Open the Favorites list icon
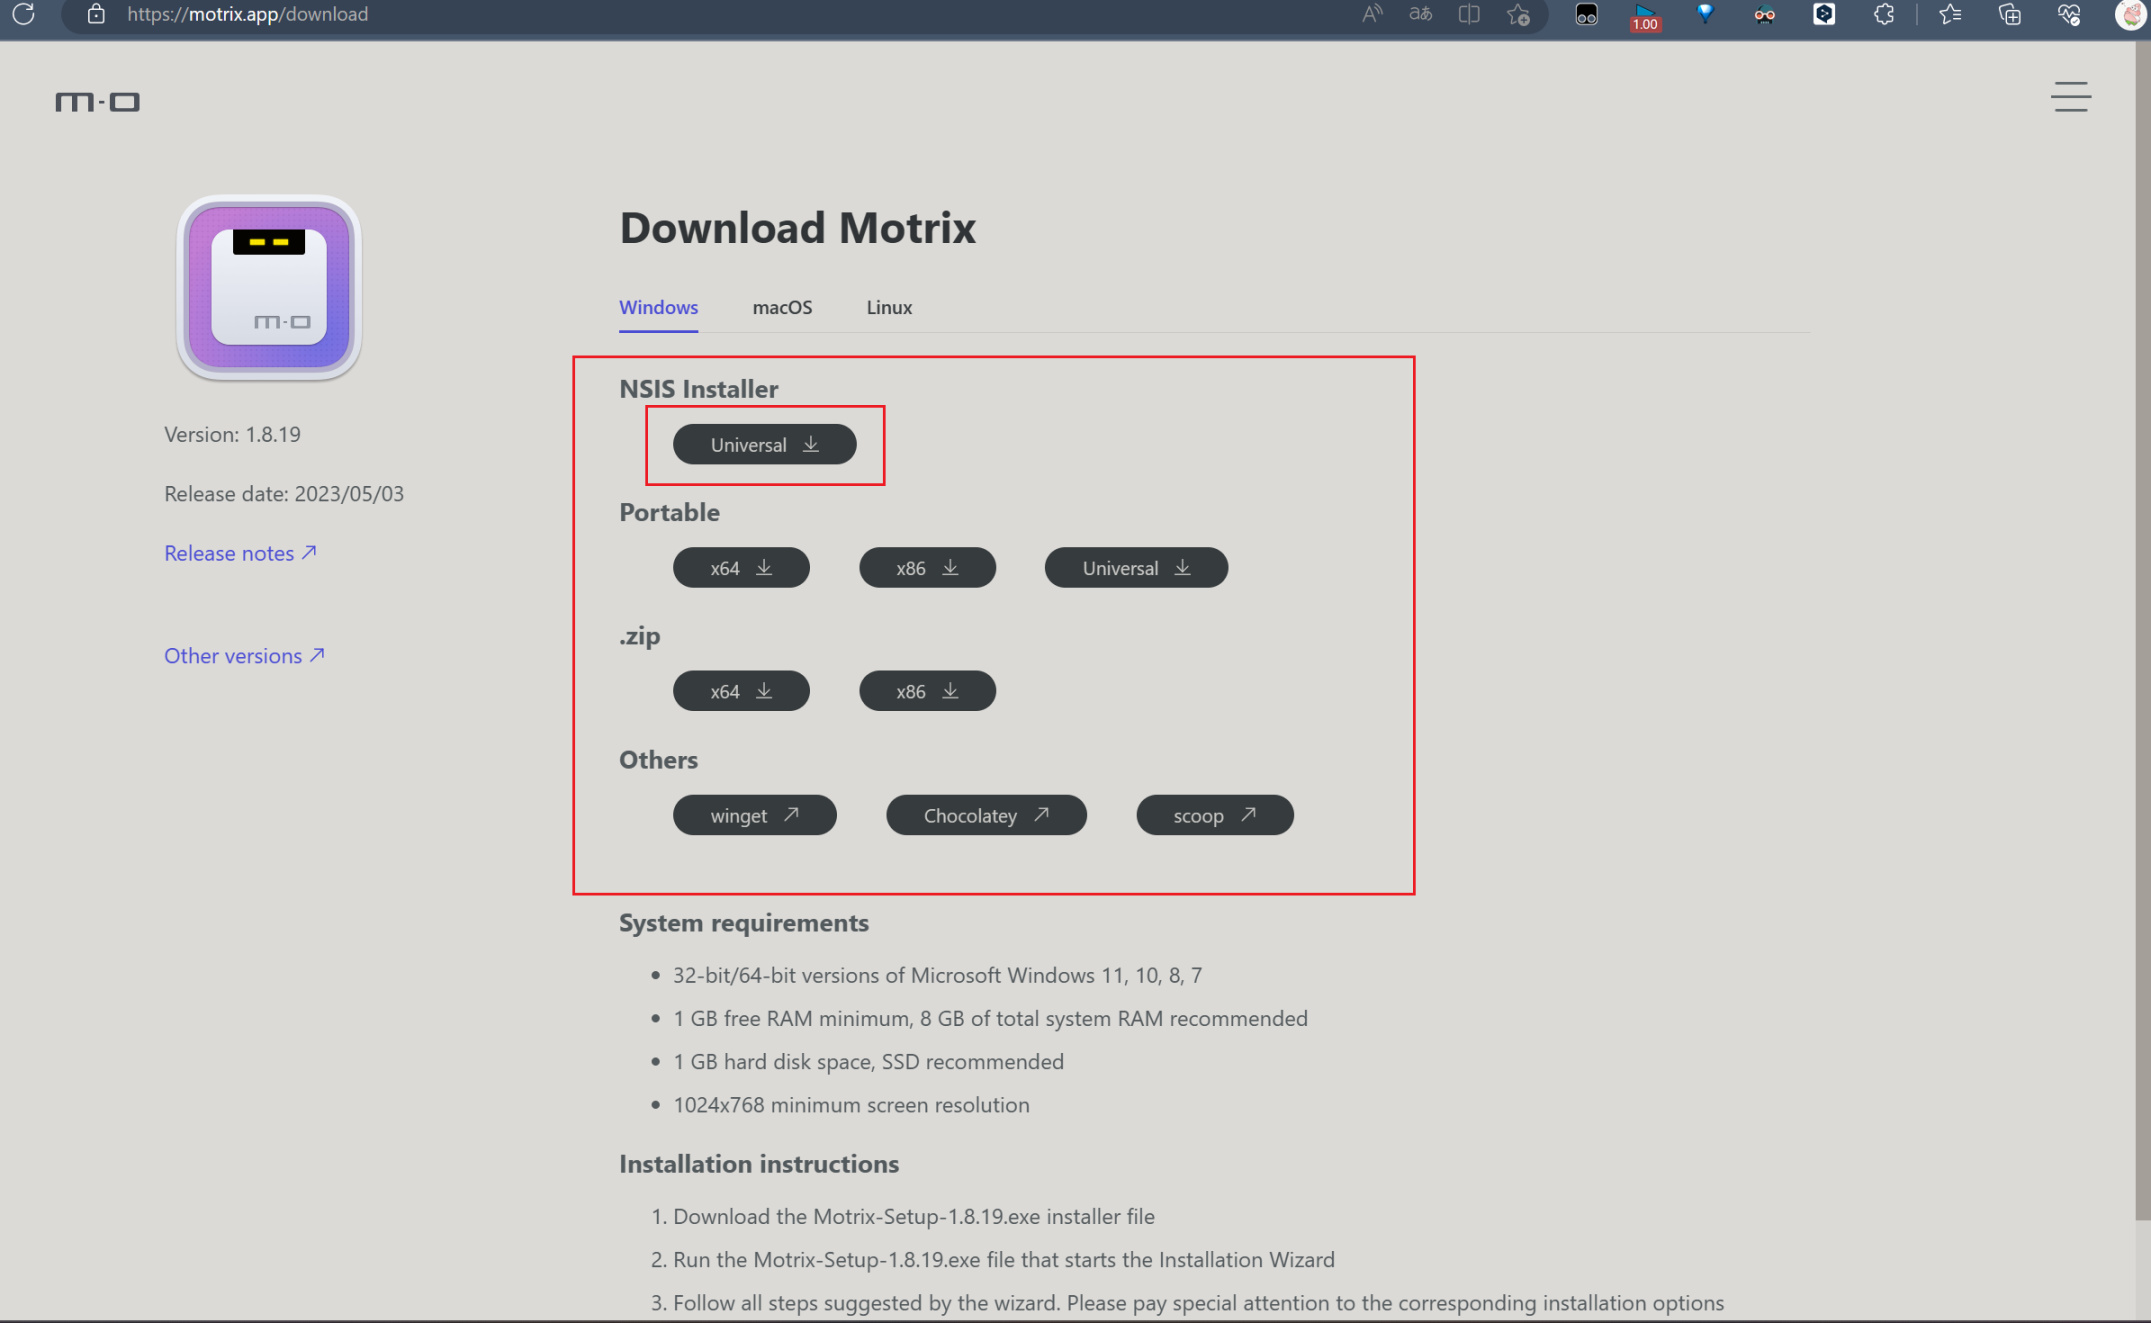Image resolution: width=2151 pixels, height=1323 pixels. 1950,14
